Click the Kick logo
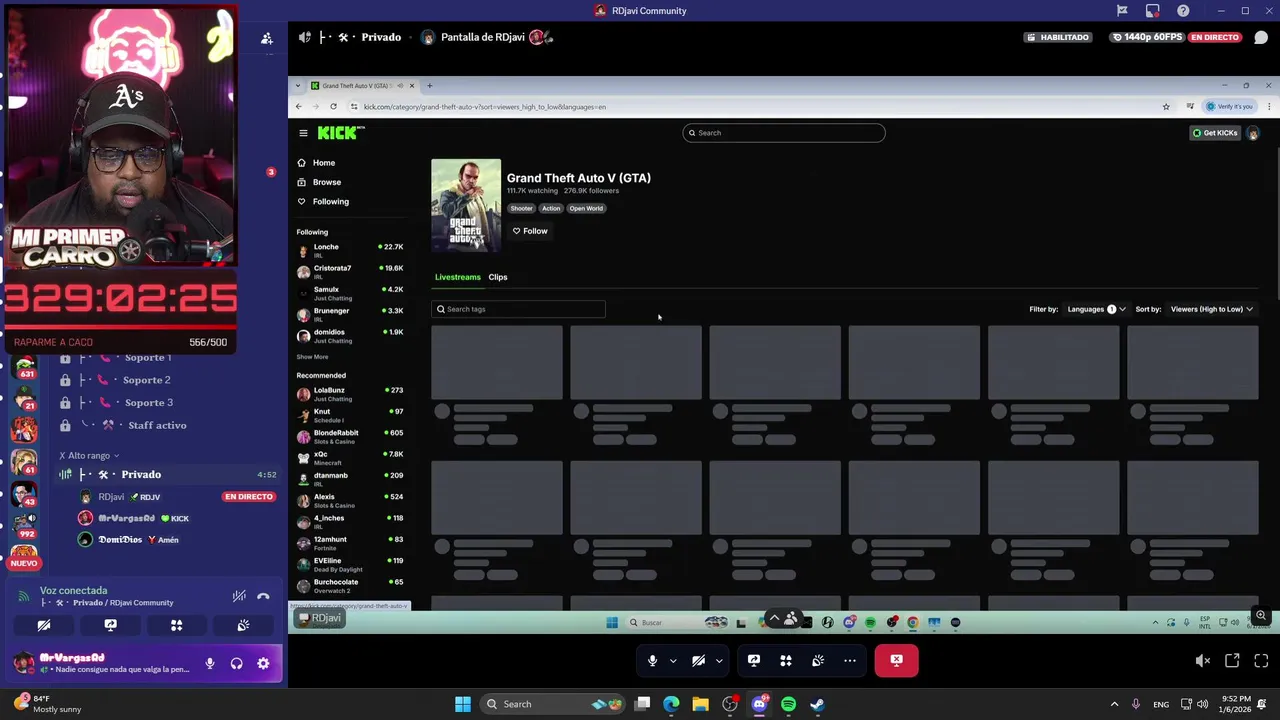 pyautogui.click(x=340, y=133)
